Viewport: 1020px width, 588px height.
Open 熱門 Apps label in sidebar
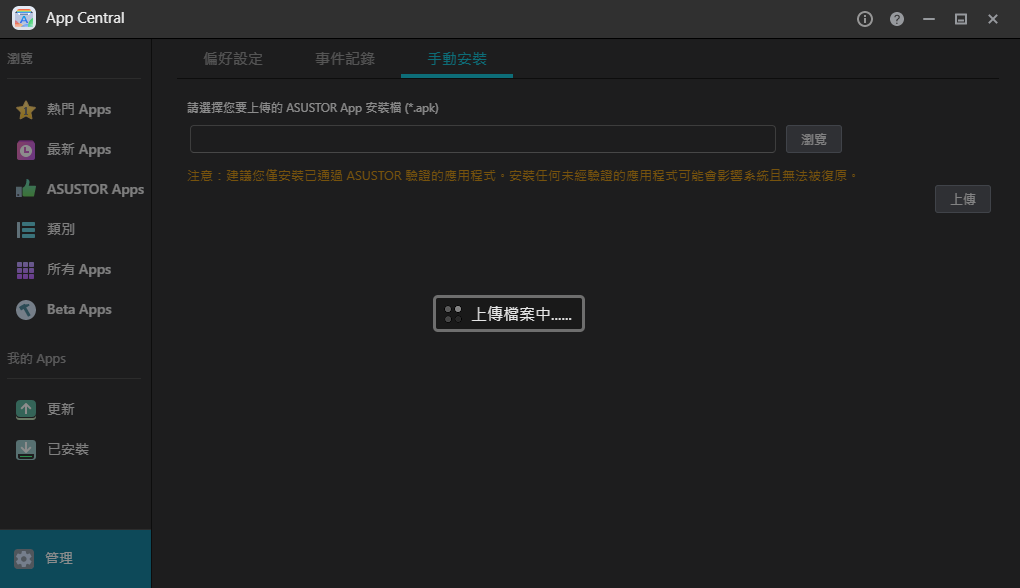tap(79, 109)
